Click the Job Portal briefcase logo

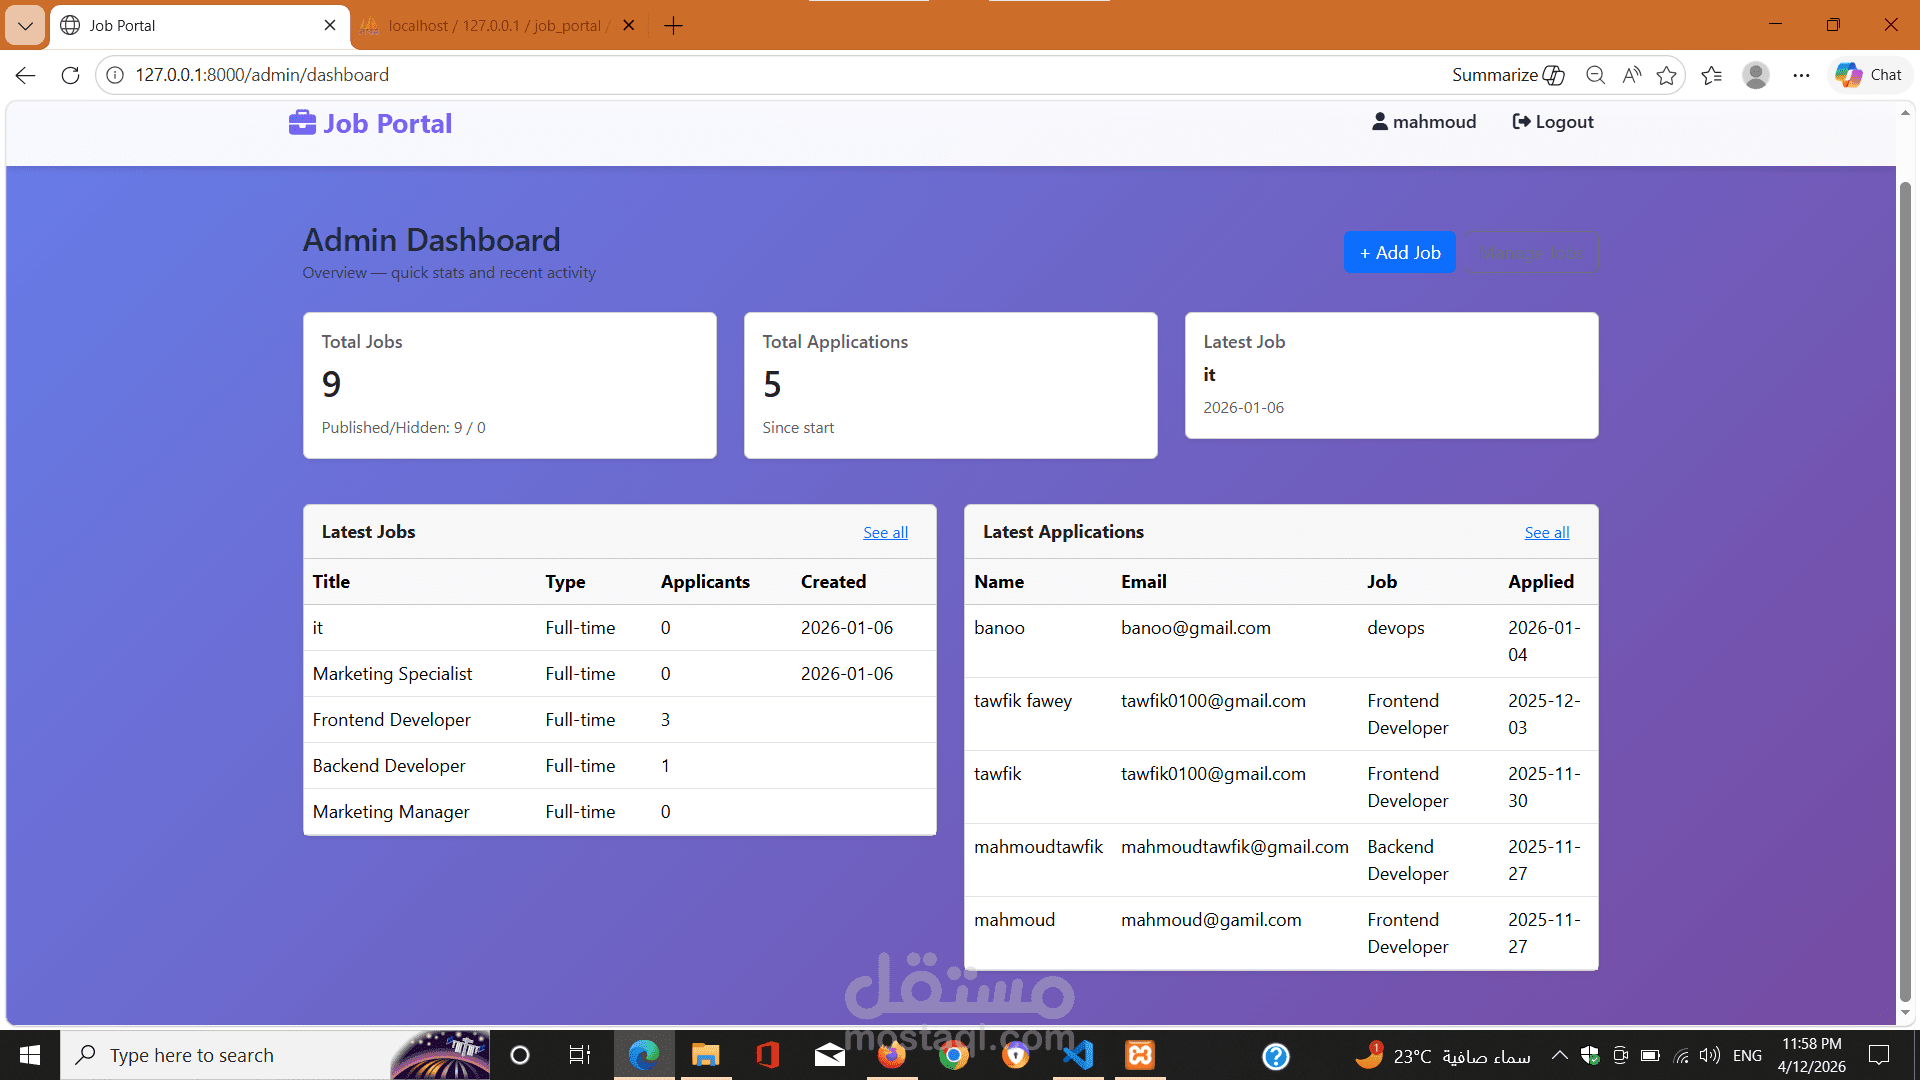[x=302, y=123]
